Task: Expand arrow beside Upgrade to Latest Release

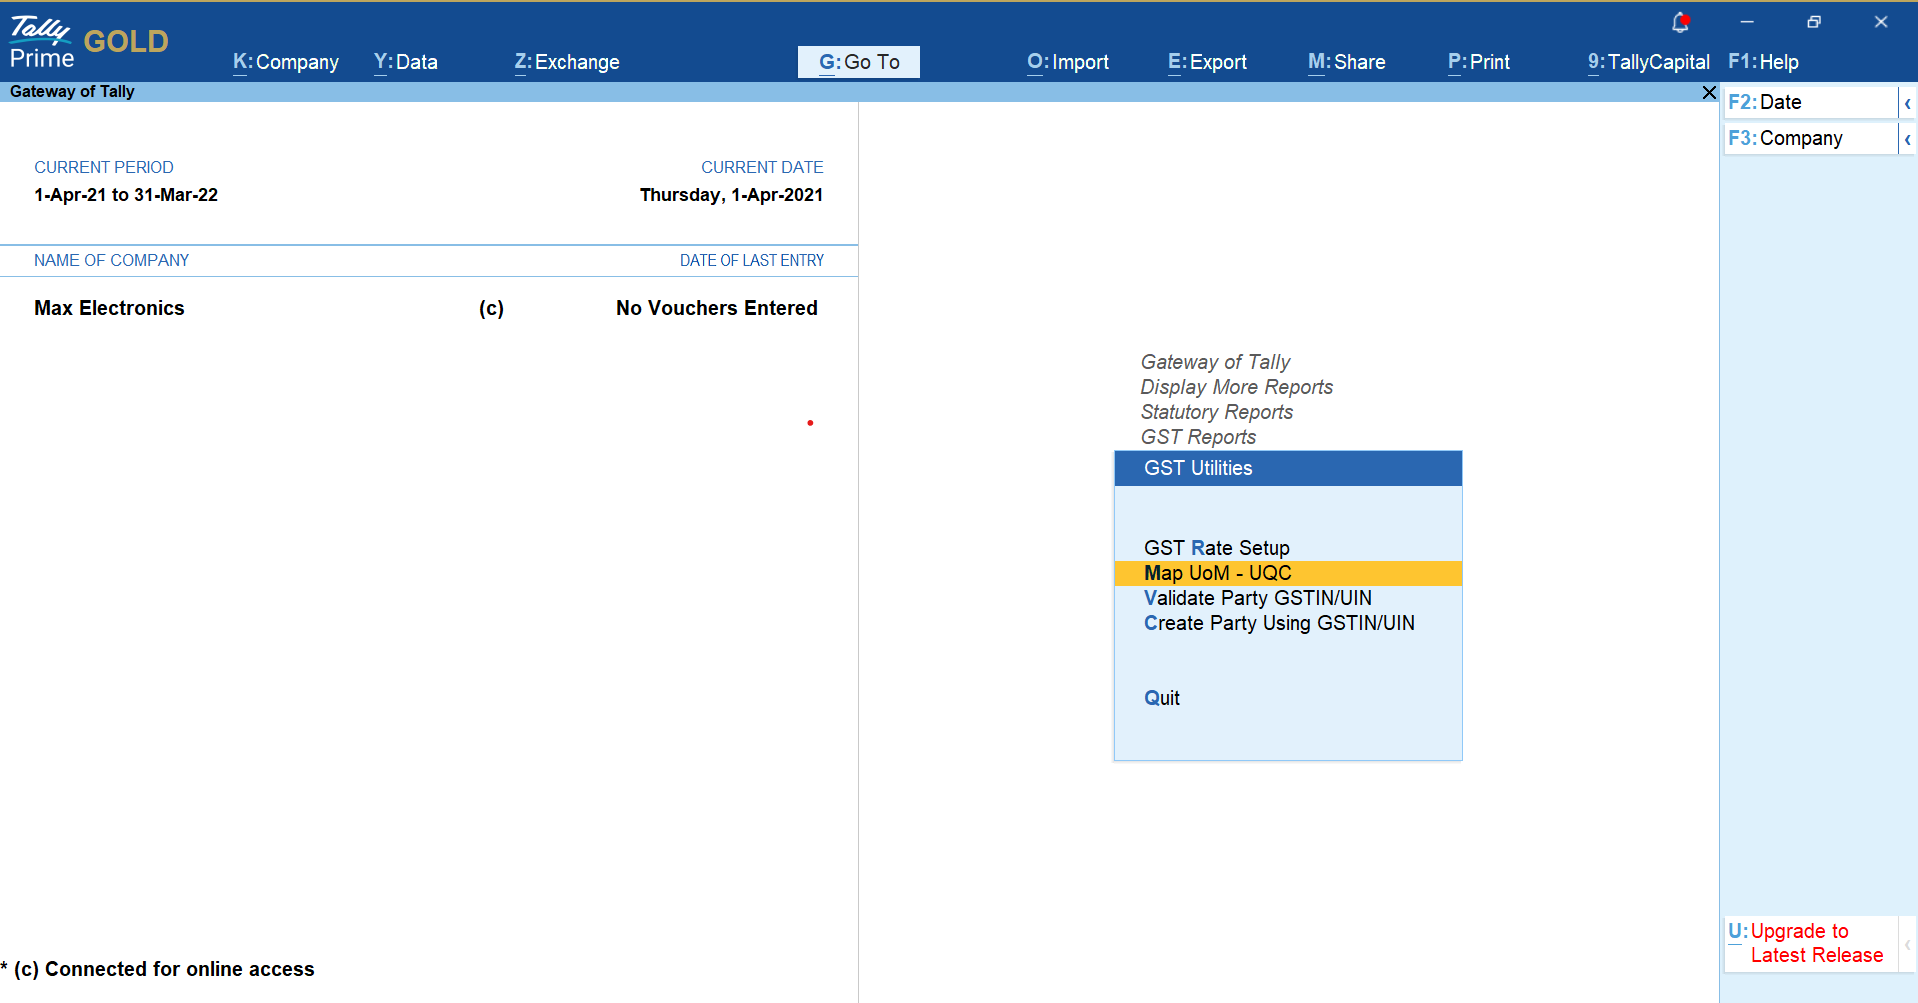Action: 1907,944
